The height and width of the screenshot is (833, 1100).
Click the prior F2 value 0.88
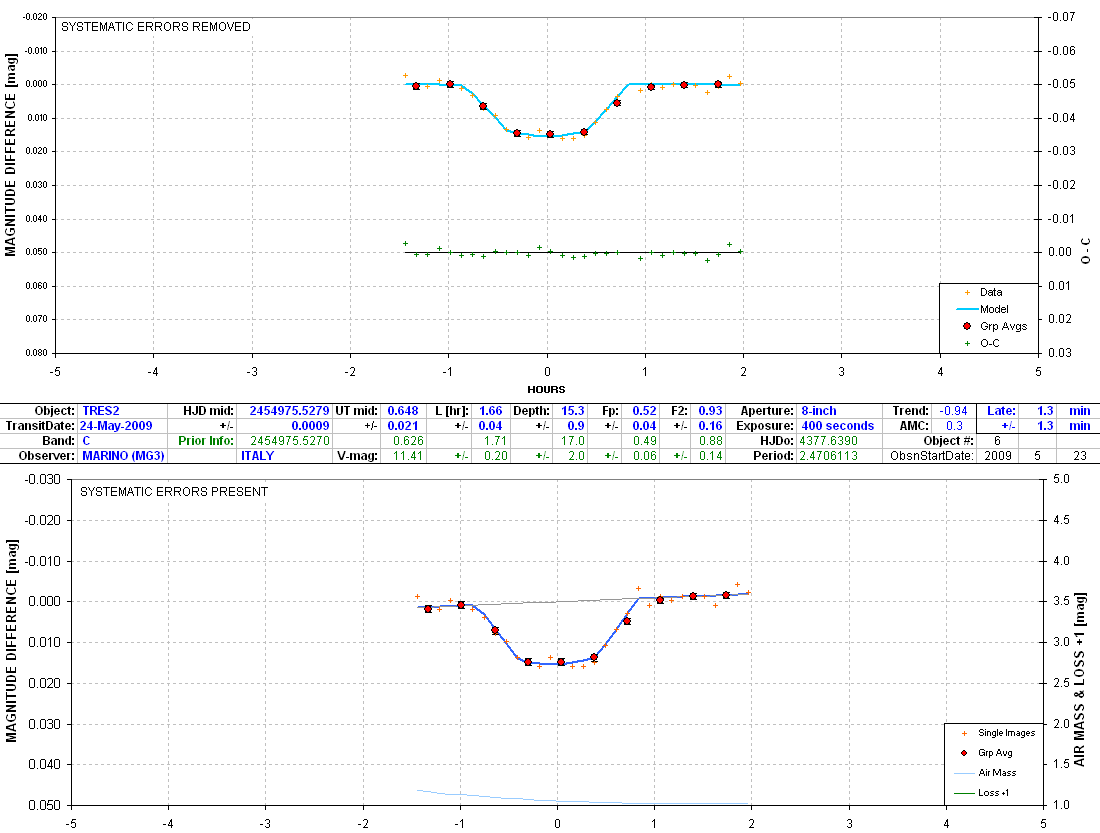pos(711,441)
